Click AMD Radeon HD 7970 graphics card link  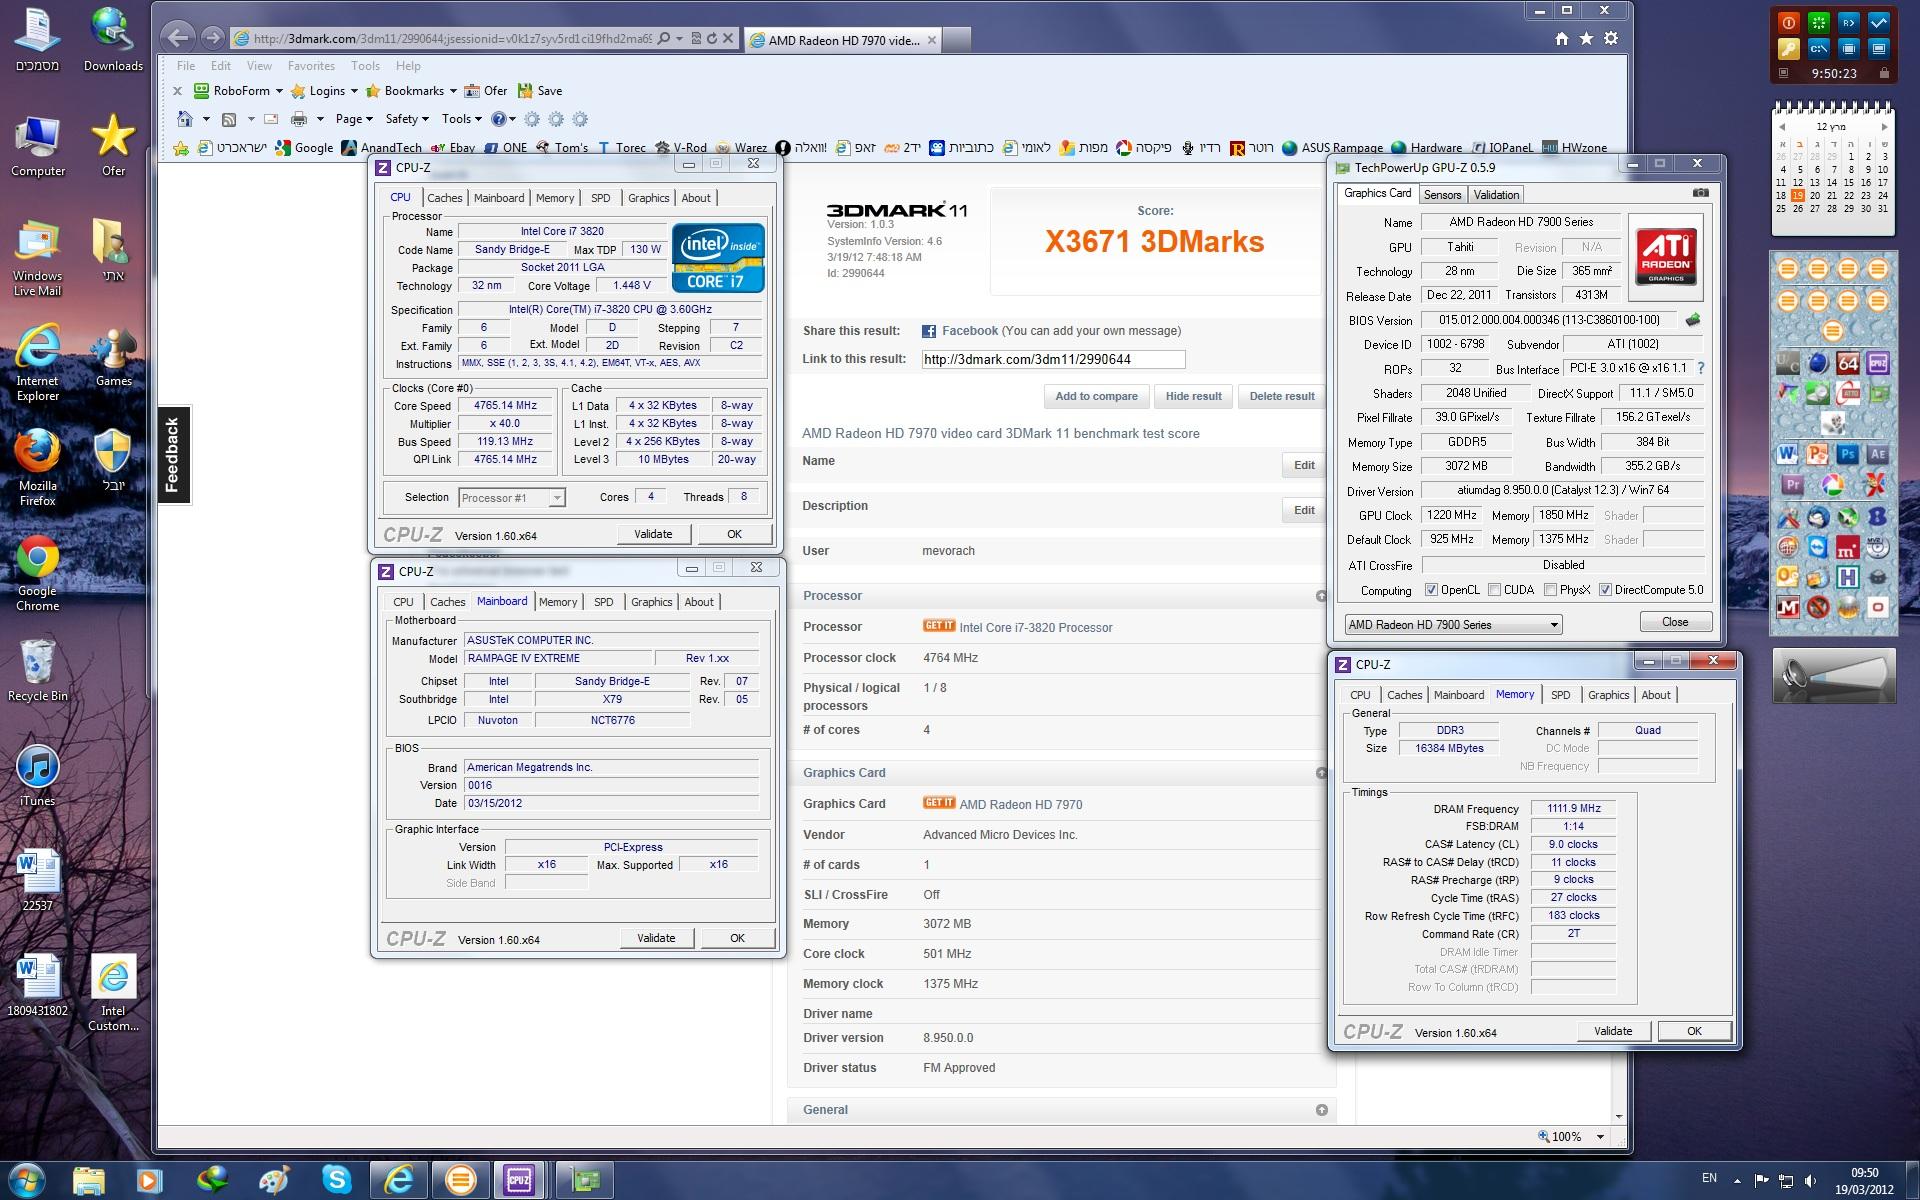pos(1021,804)
